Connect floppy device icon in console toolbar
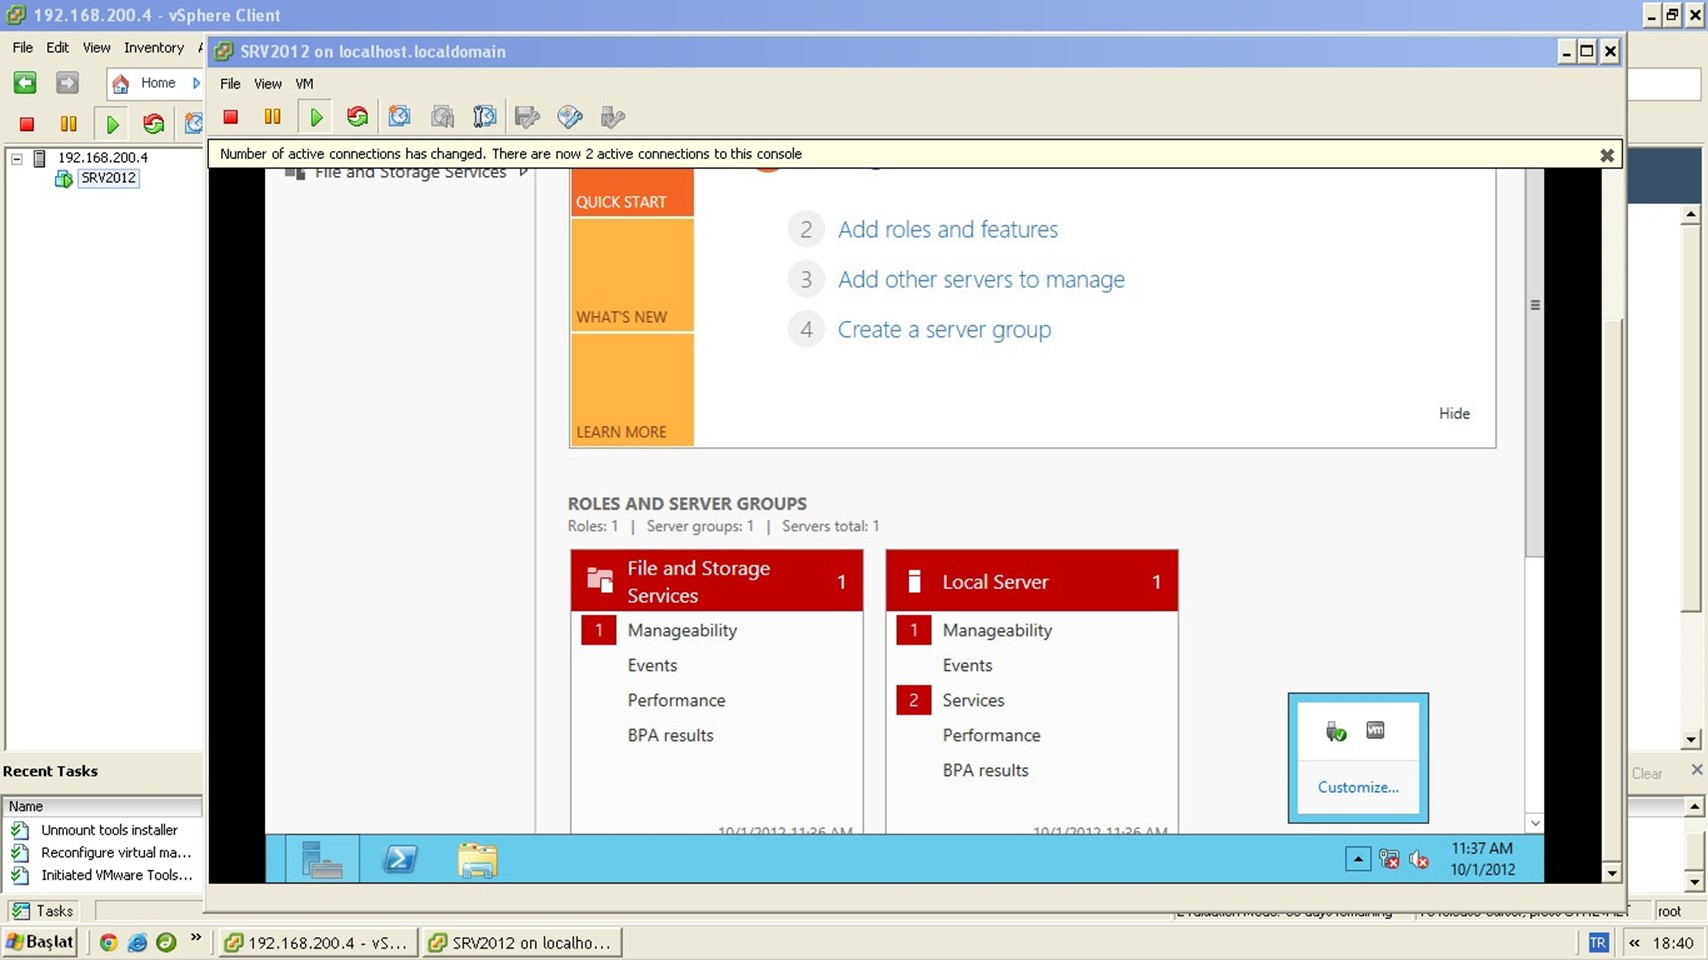 point(527,117)
